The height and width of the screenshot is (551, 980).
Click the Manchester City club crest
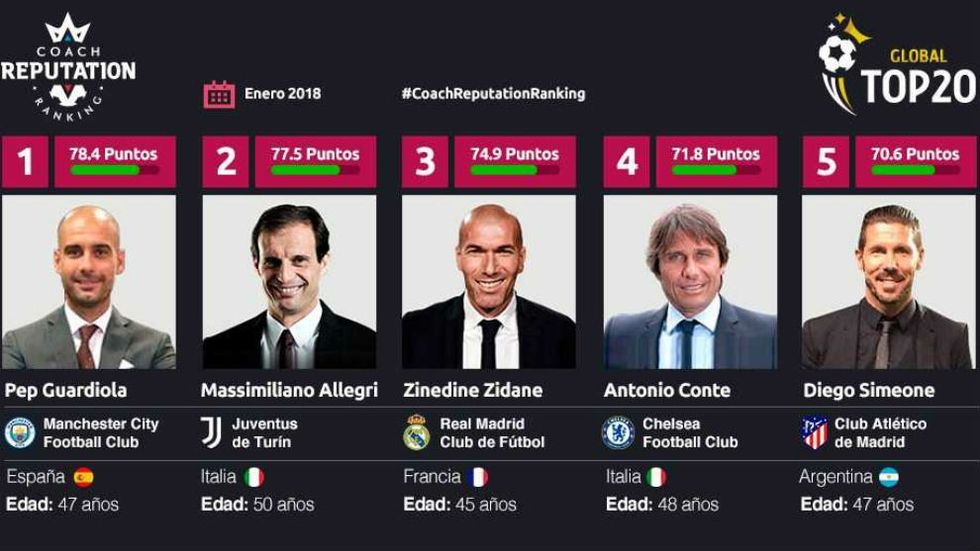tap(20, 432)
